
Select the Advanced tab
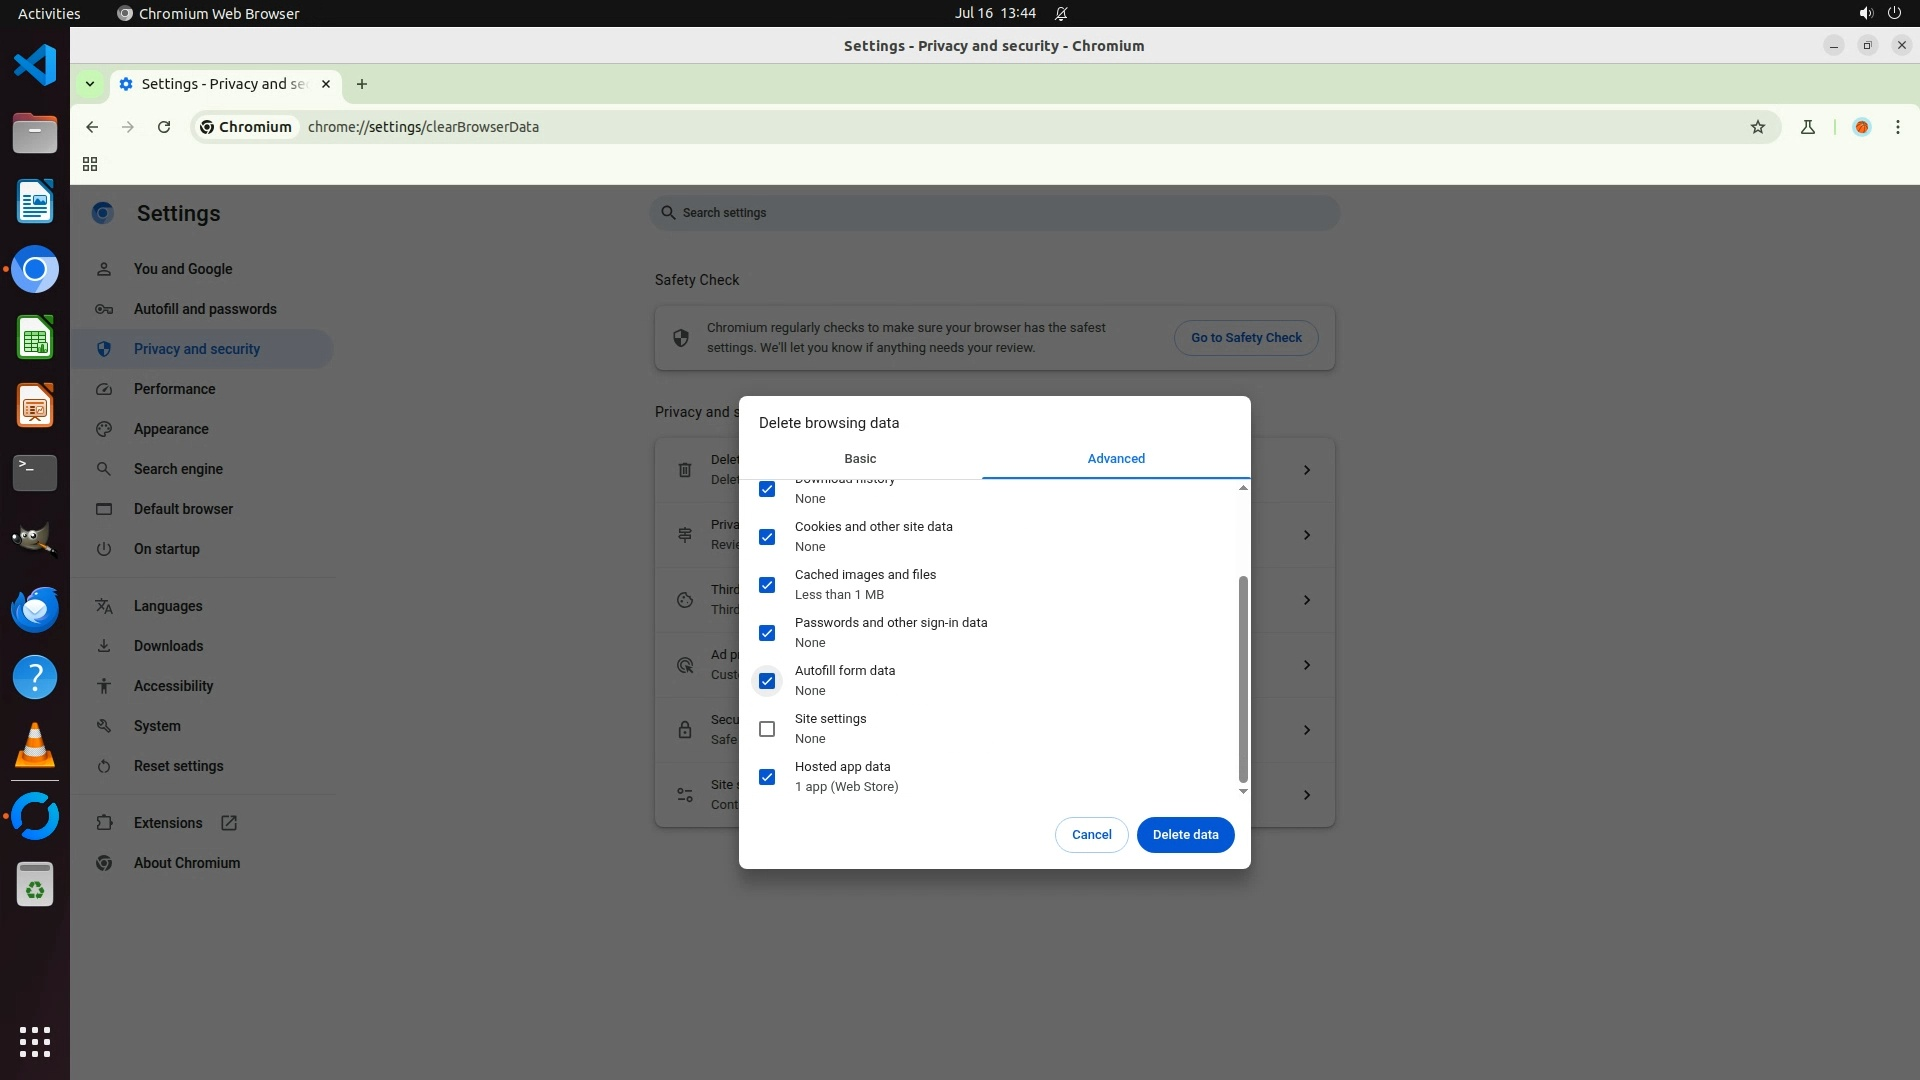(1116, 459)
